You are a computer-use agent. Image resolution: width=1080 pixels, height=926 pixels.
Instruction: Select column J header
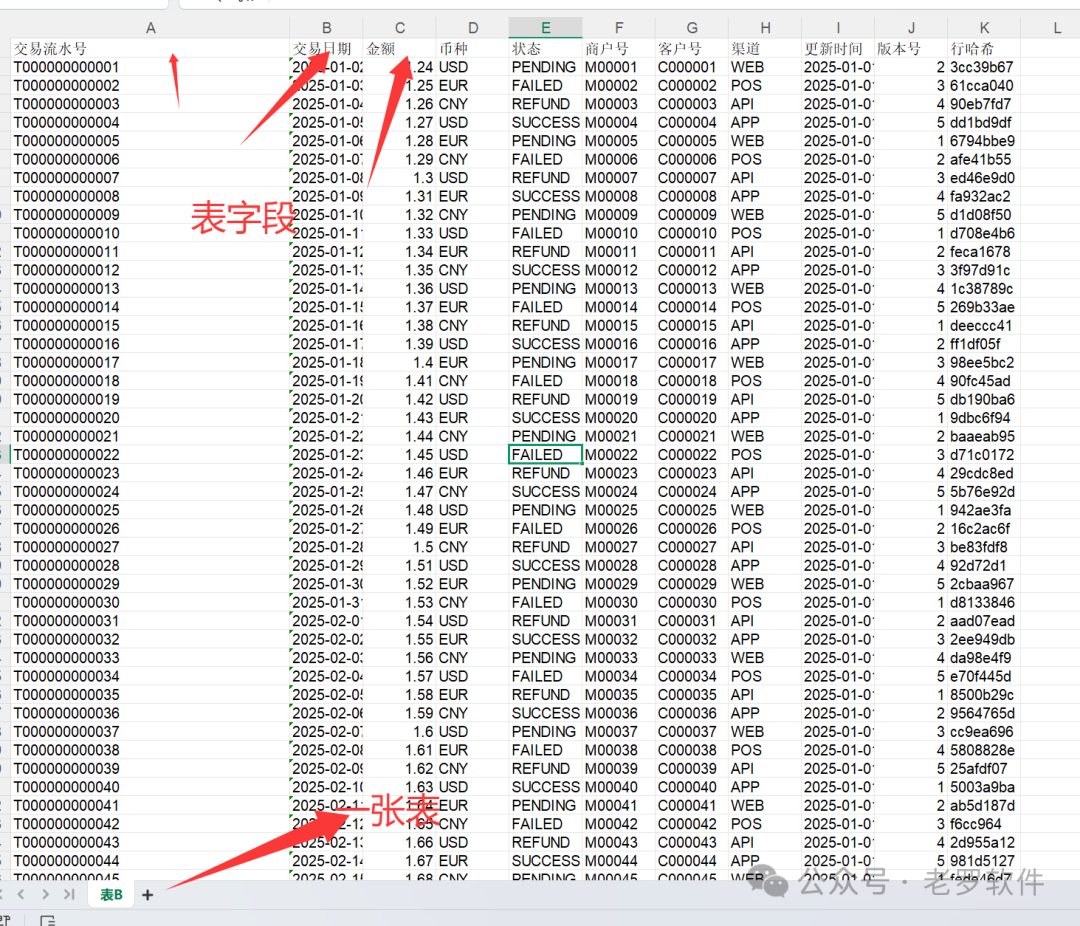[911, 28]
